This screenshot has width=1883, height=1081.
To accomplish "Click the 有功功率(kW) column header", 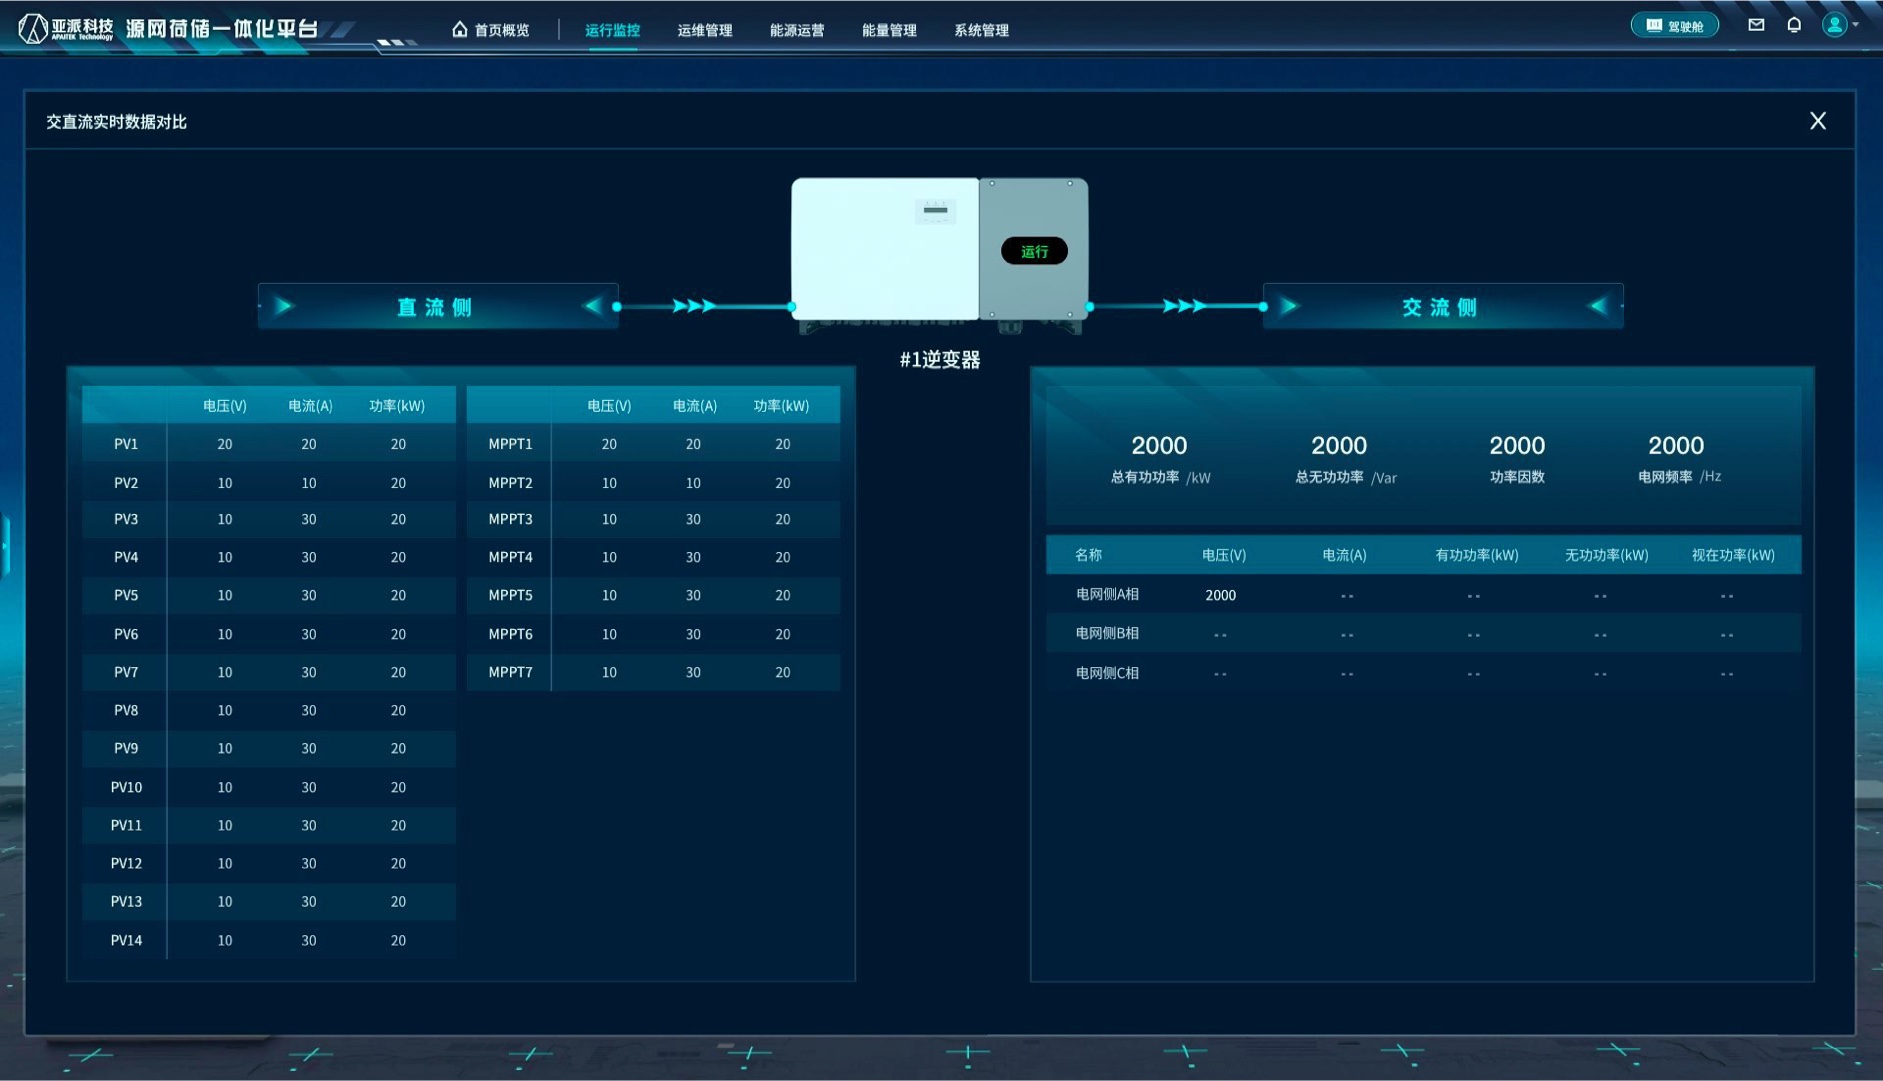I will pos(1477,555).
